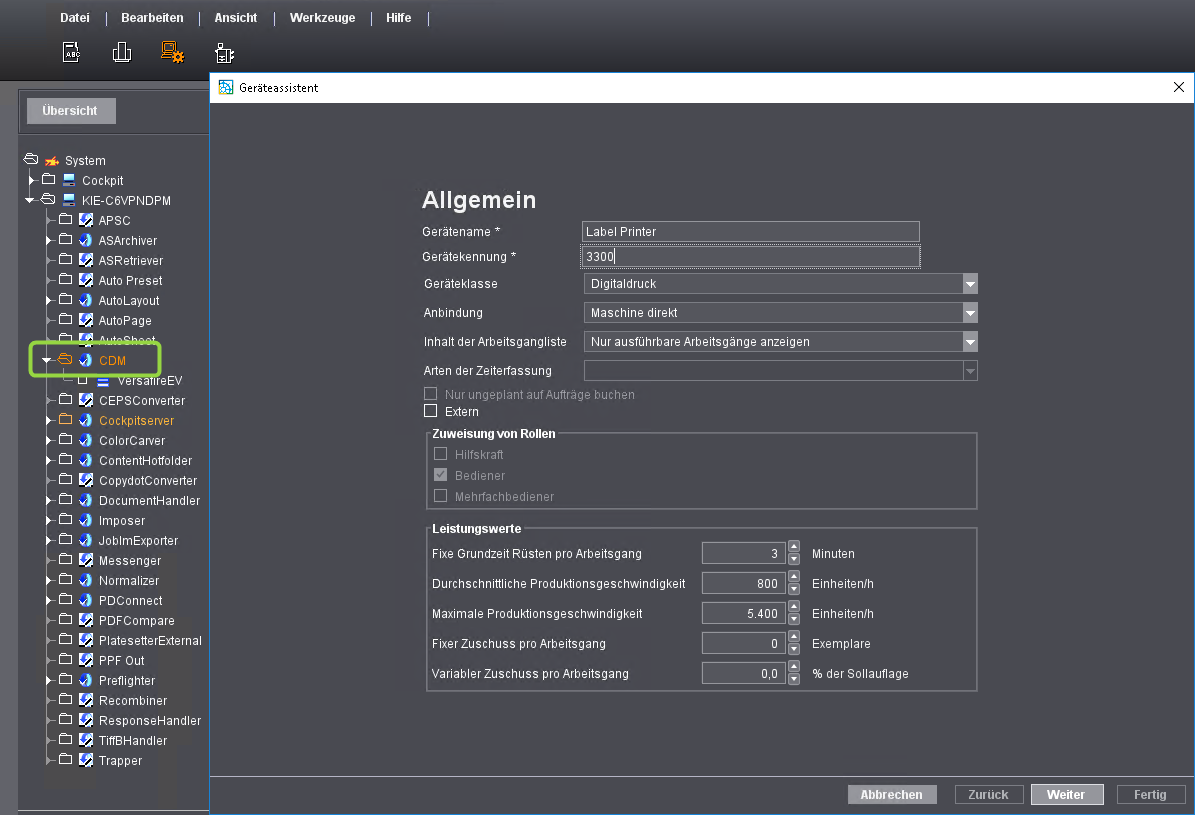Collapse the KIE-C6VPNDPM tree node
The image size is (1195, 815).
(30, 201)
